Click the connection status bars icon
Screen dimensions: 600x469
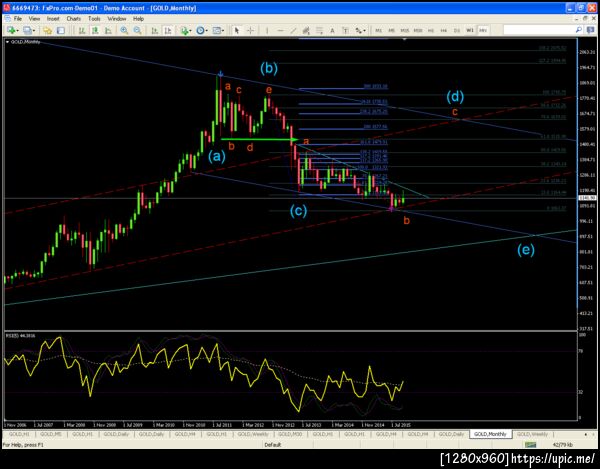click(x=530, y=445)
